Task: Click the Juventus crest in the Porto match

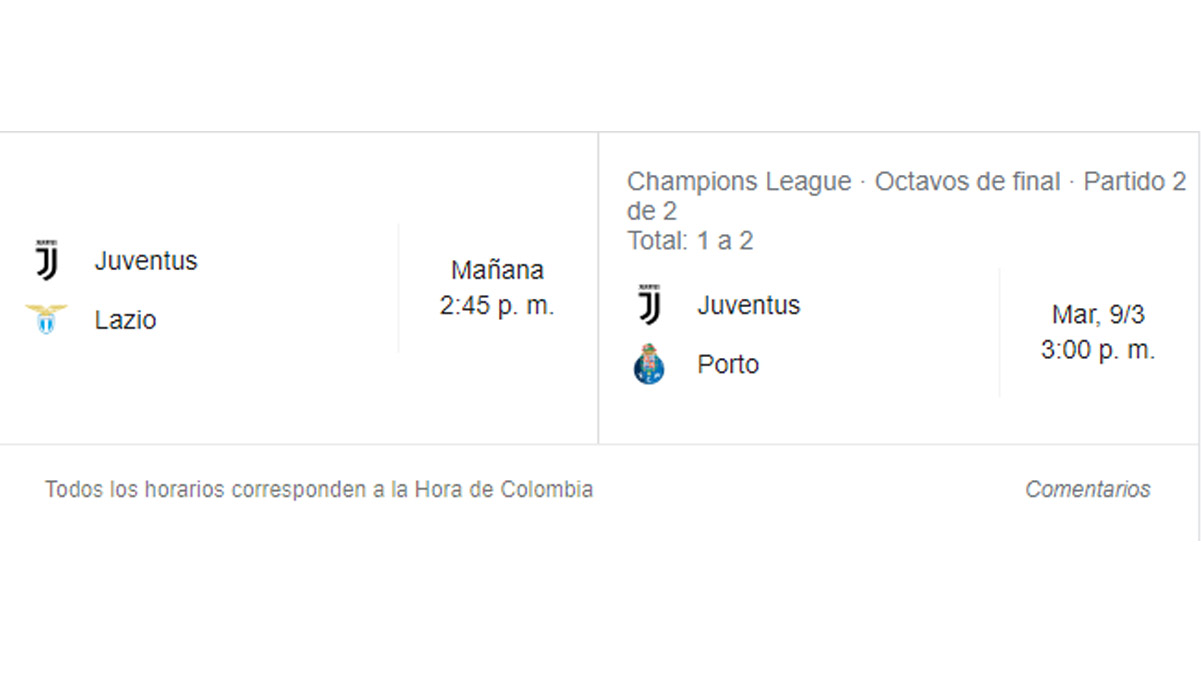Action: click(649, 305)
